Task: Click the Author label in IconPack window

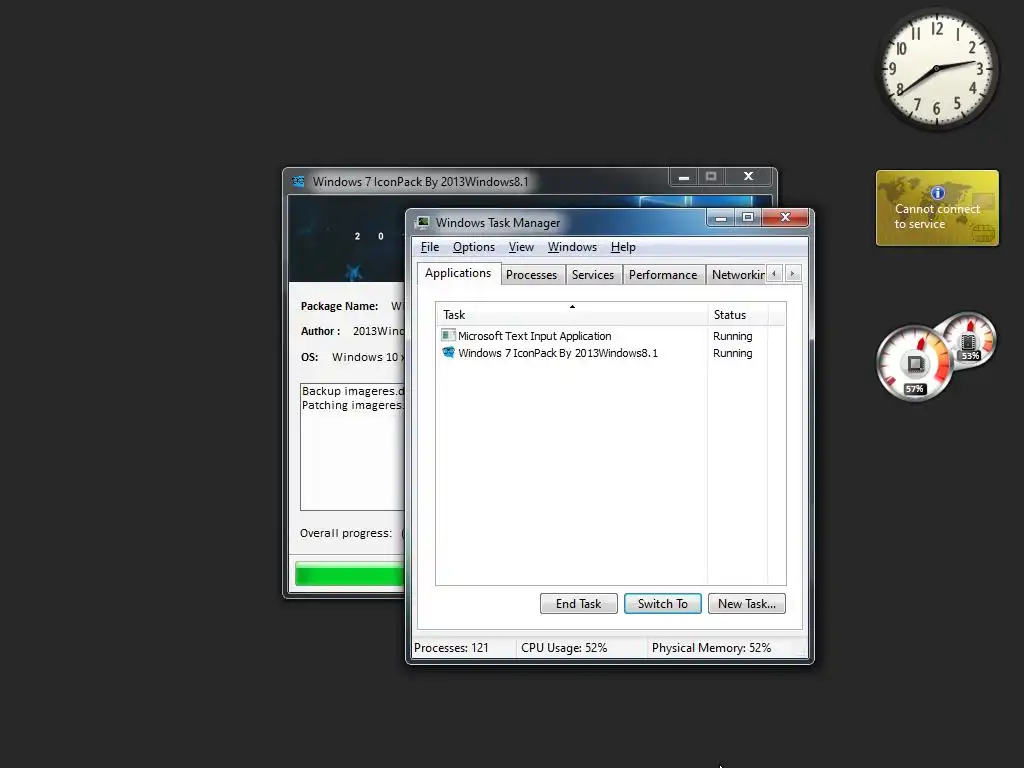Action: tap(320, 331)
